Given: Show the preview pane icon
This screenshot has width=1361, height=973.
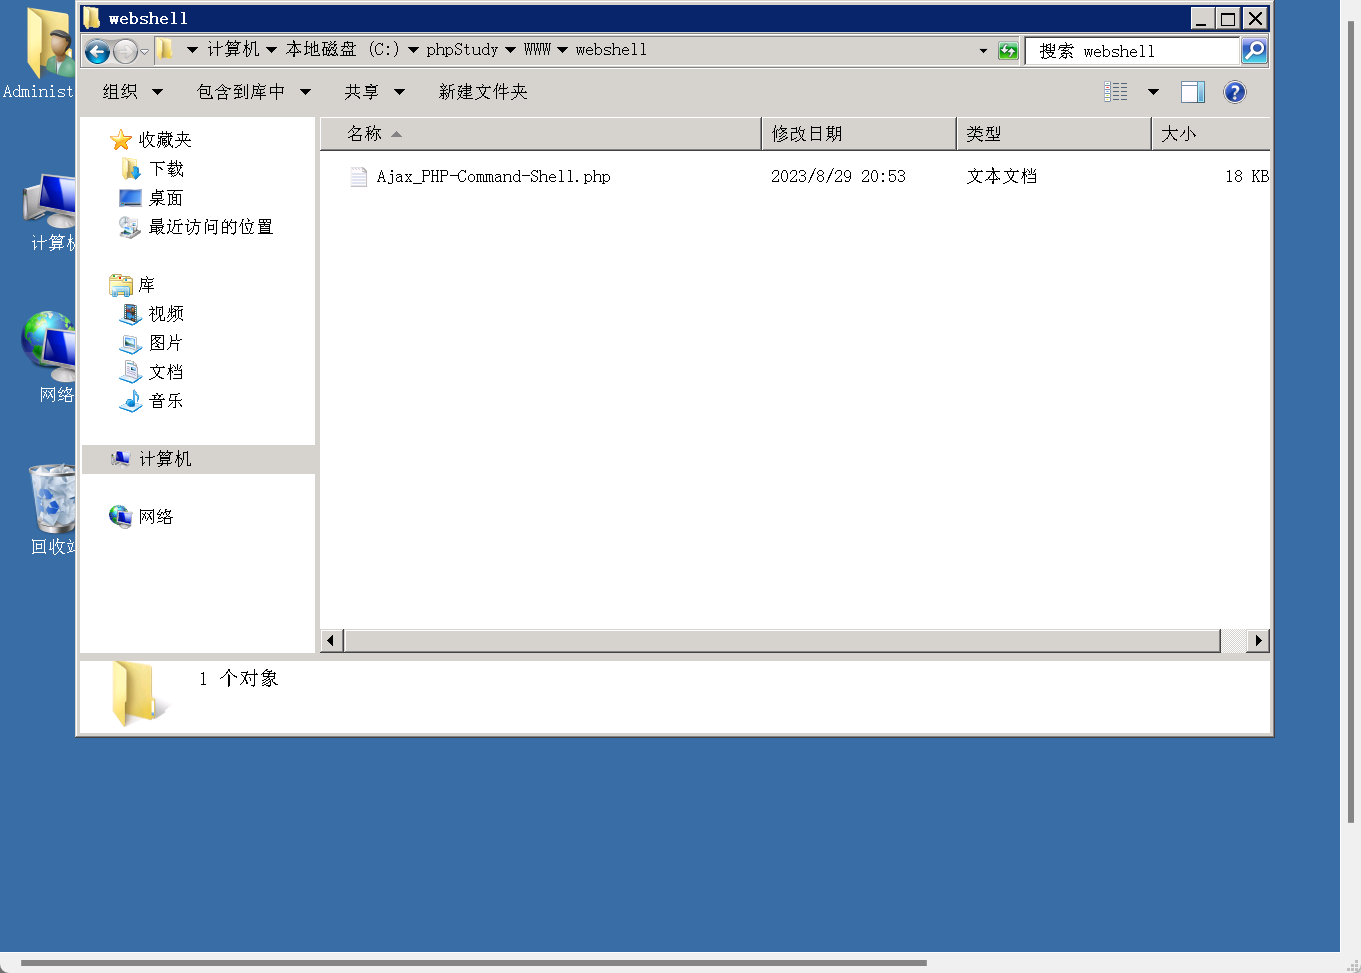Looking at the screenshot, I should (x=1192, y=91).
